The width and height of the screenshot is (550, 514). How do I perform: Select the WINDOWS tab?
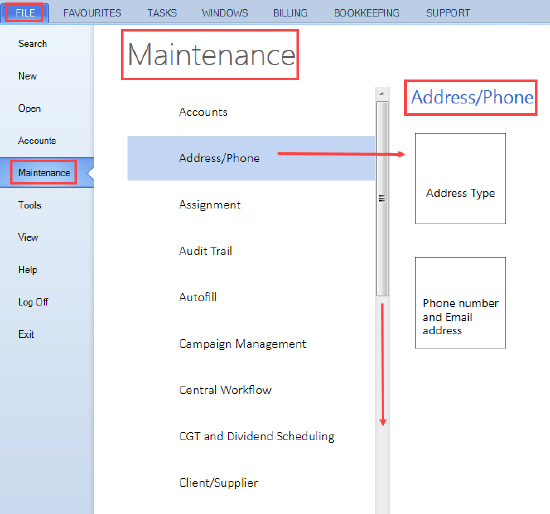point(225,13)
